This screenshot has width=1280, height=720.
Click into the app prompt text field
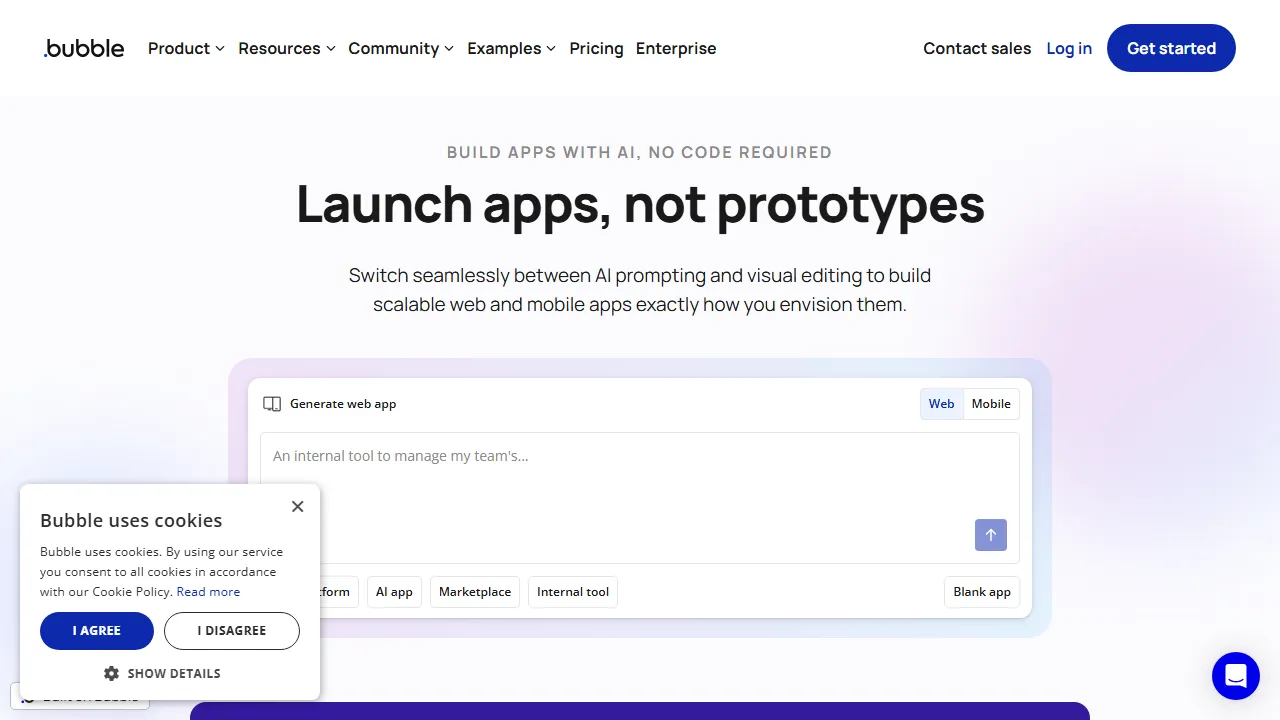[x=640, y=480]
